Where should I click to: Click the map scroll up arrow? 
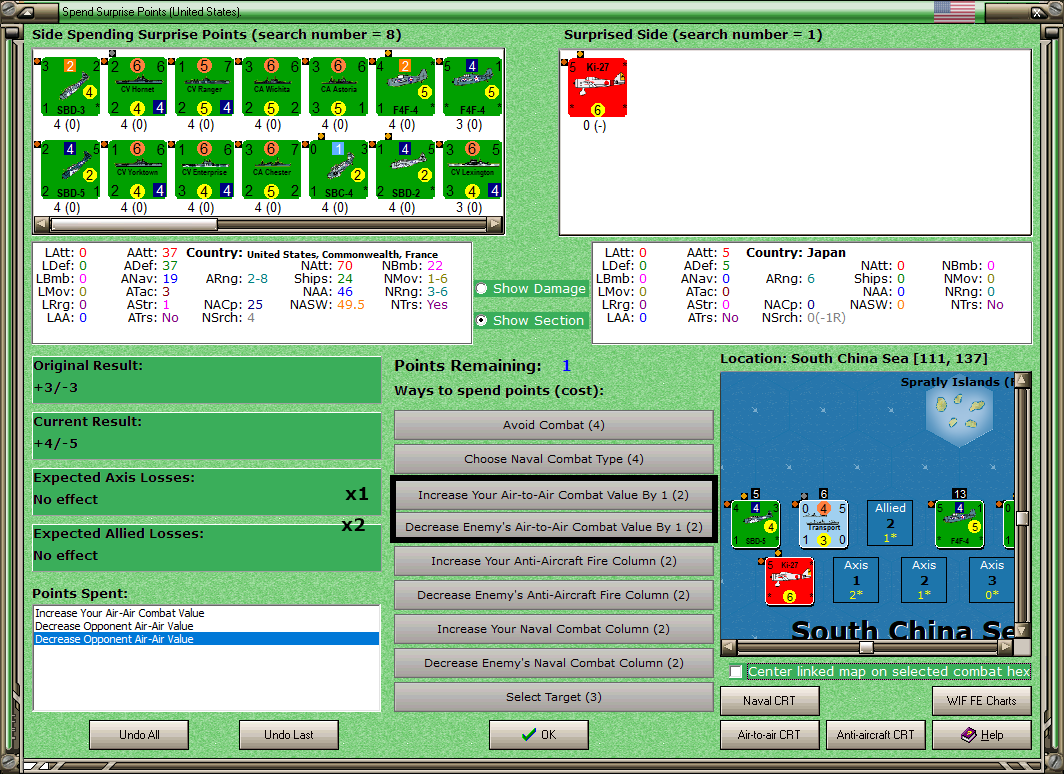click(x=1022, y=380)
